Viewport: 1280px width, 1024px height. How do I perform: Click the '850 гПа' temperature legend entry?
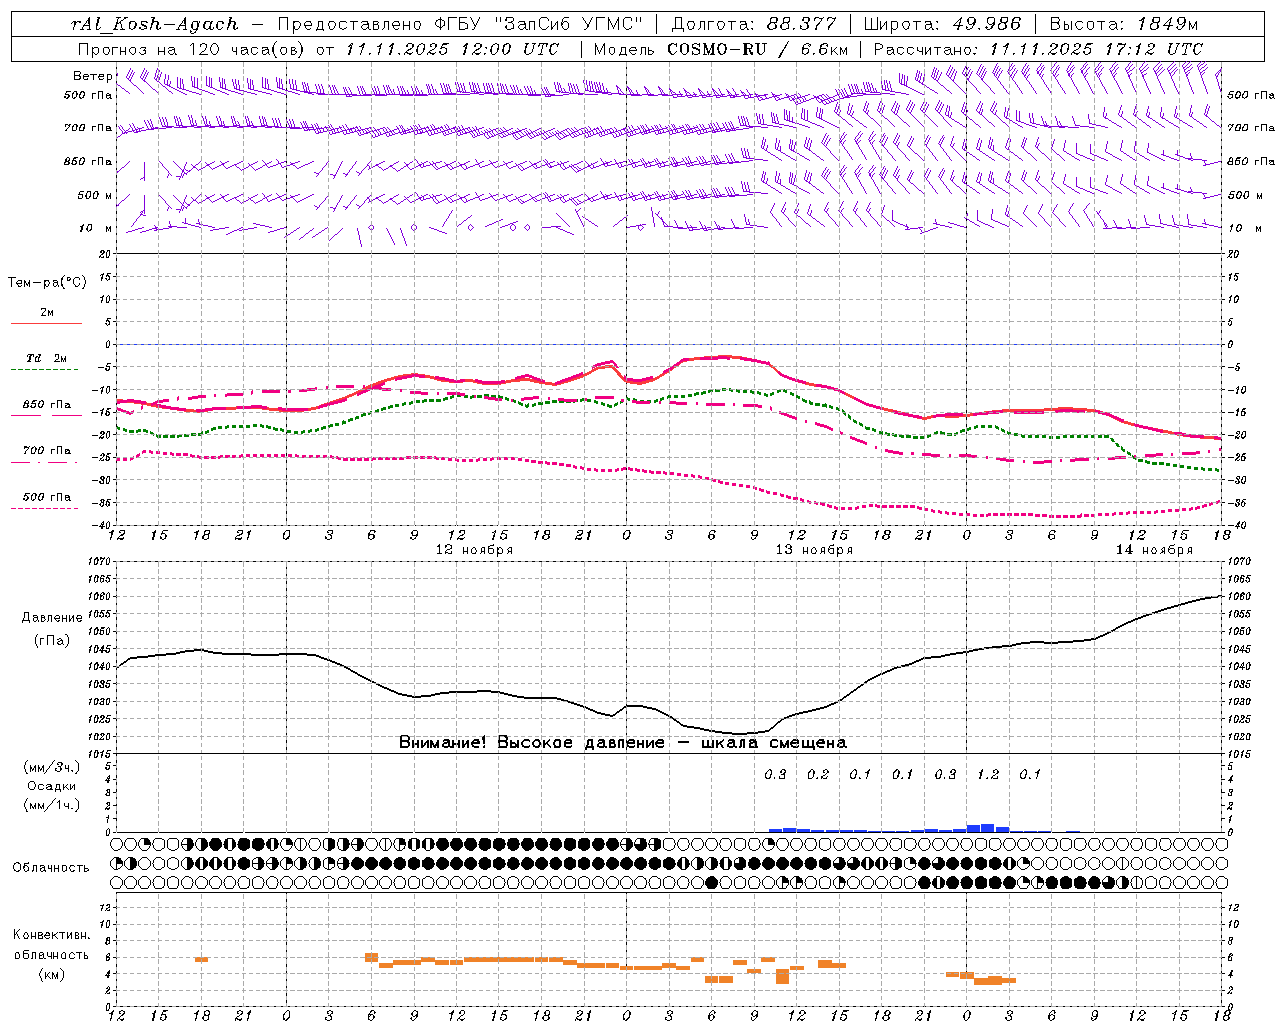point(47,405)
